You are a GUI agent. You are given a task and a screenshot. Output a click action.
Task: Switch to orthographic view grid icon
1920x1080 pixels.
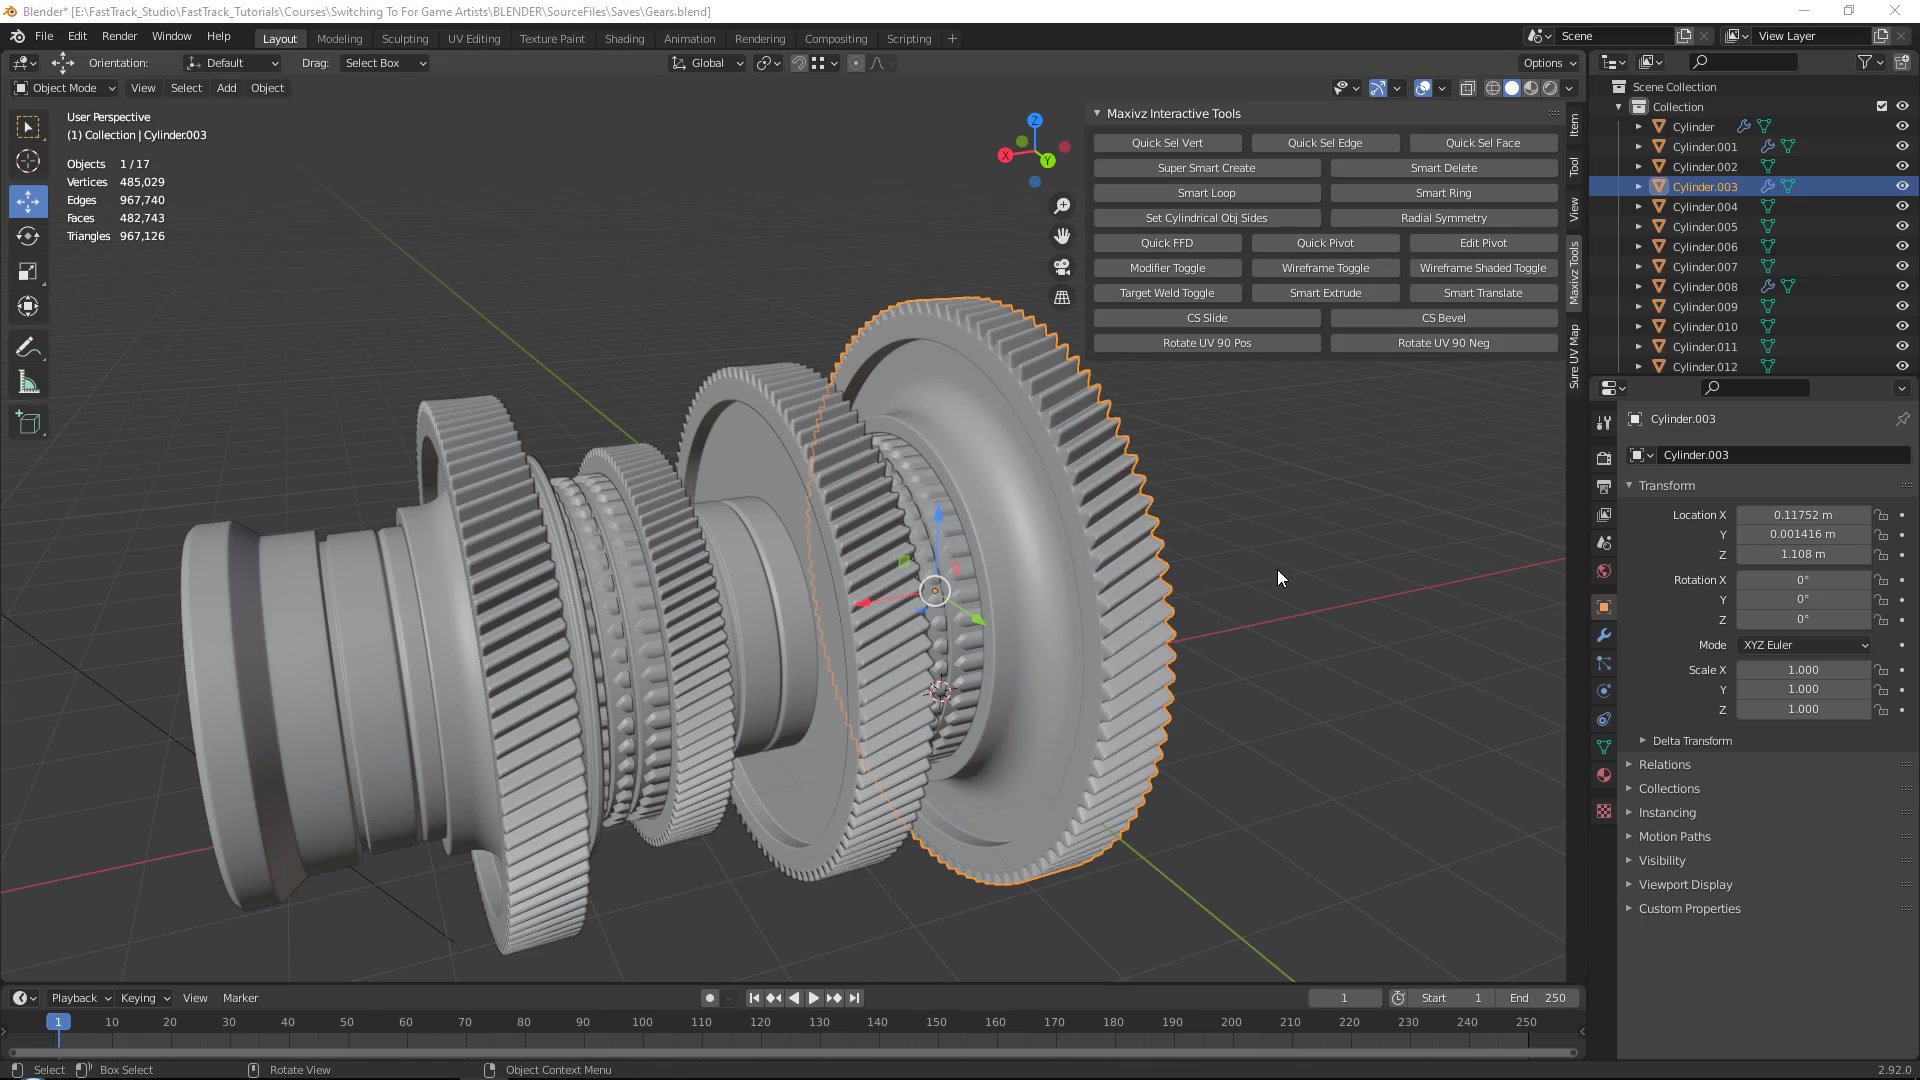(x=1062, y=297)
